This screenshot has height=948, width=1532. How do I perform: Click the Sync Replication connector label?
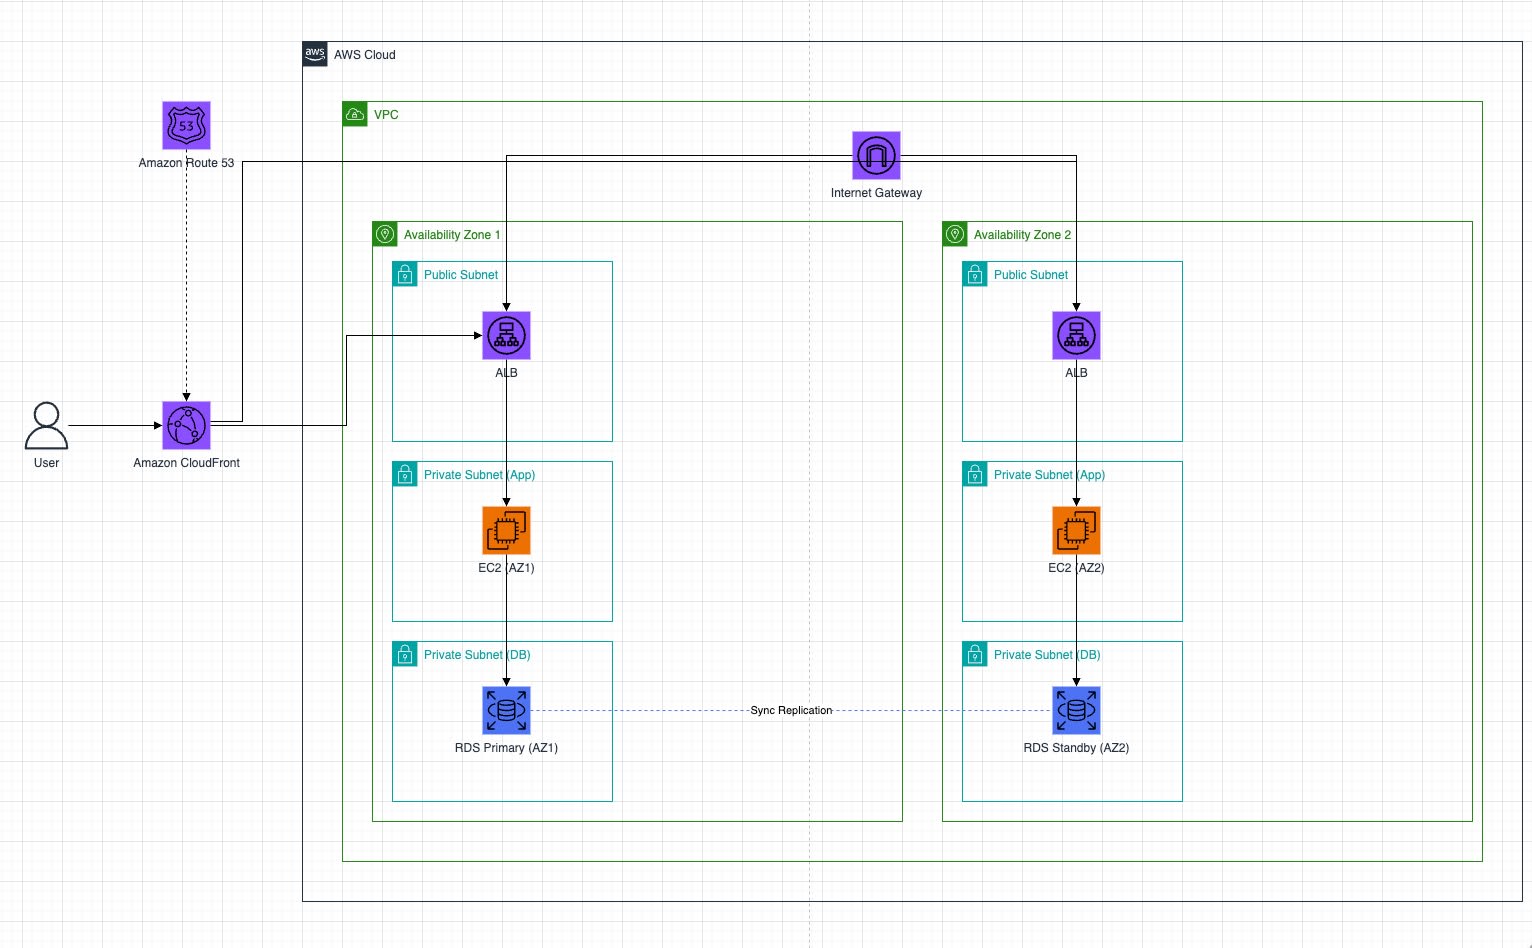pos(791,710)
